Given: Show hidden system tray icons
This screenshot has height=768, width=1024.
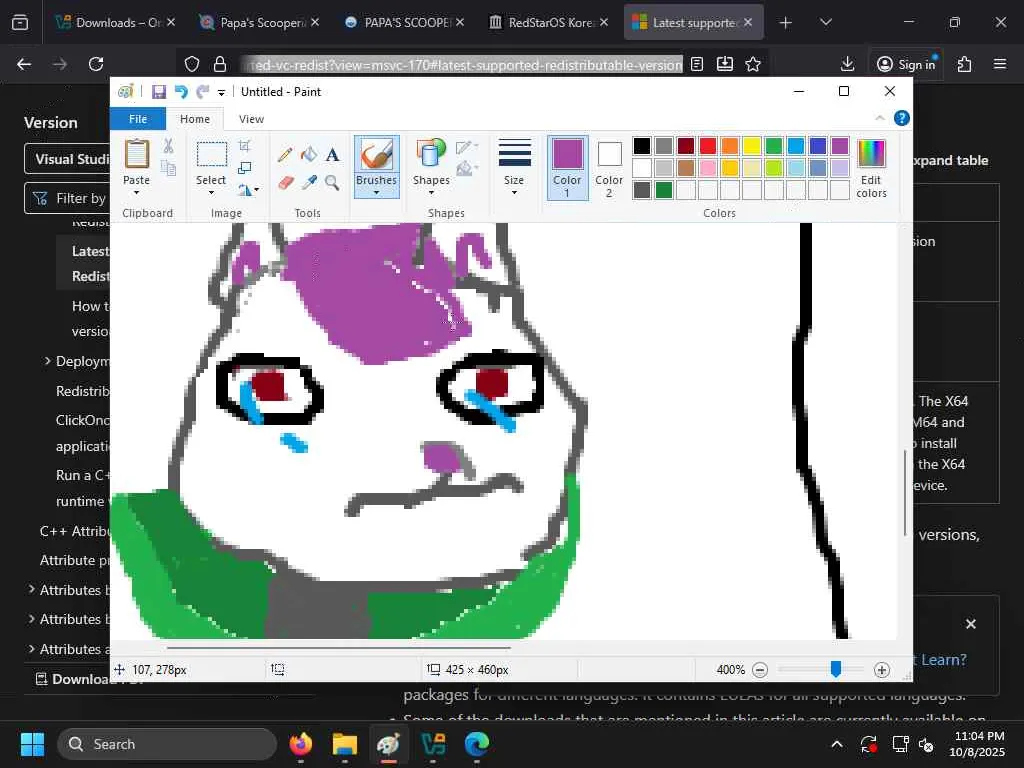Looking at the screenshot, I should (x=837, y=744).
